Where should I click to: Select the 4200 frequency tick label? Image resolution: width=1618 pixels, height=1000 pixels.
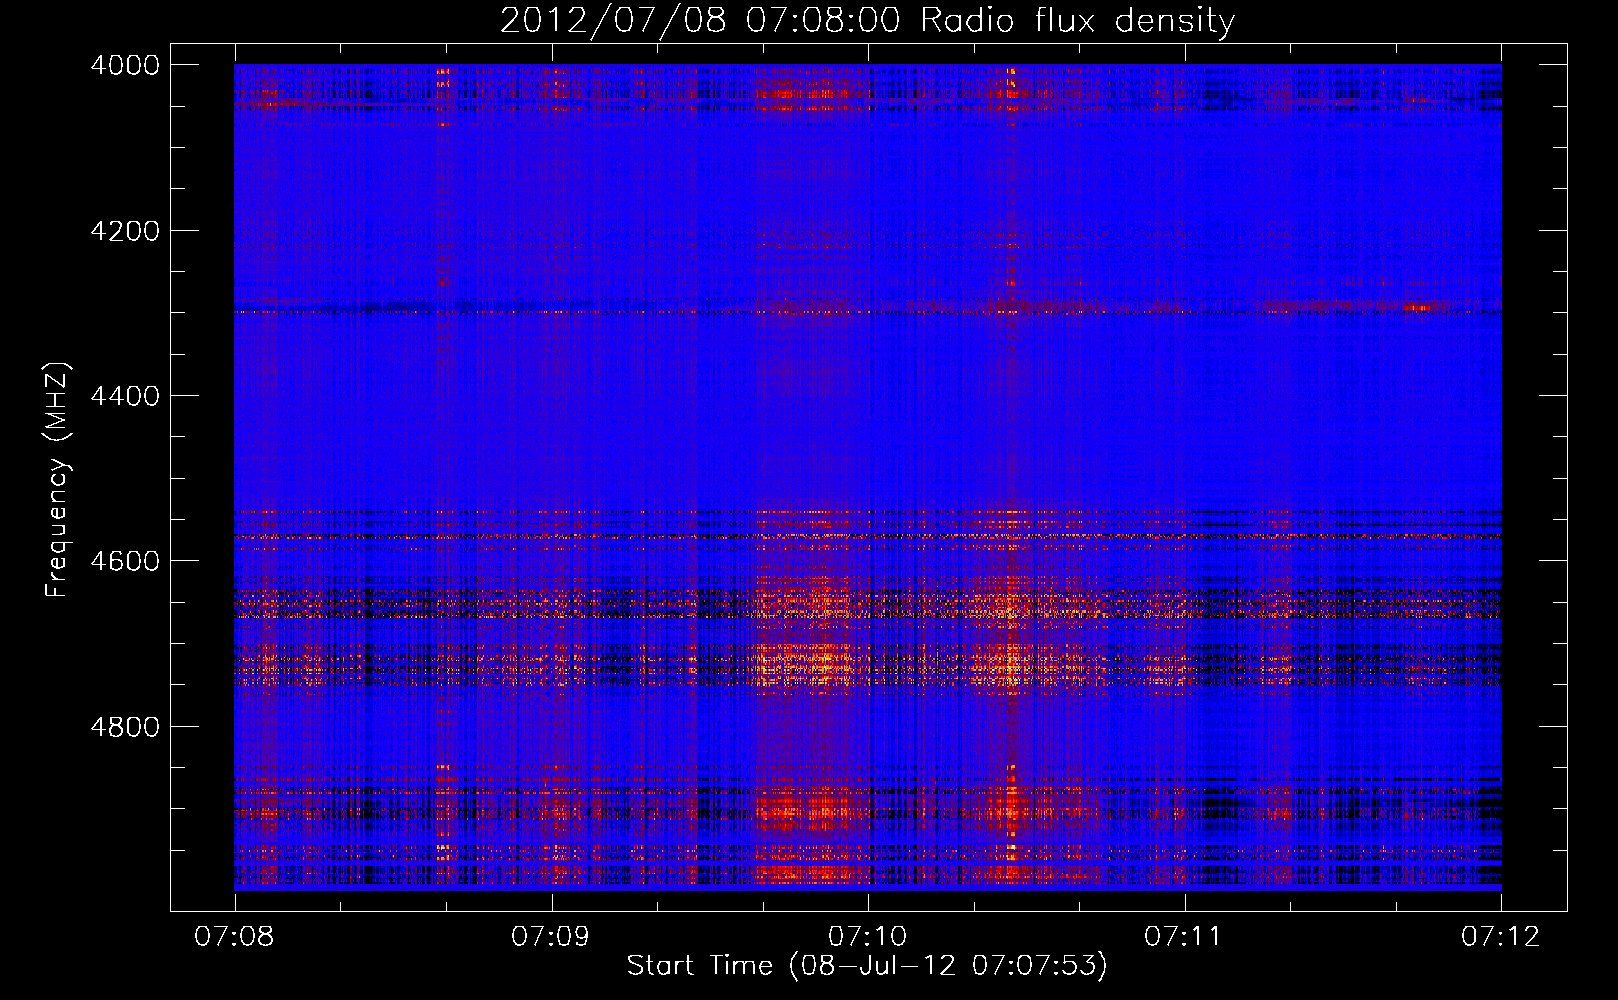click(125, 231)
